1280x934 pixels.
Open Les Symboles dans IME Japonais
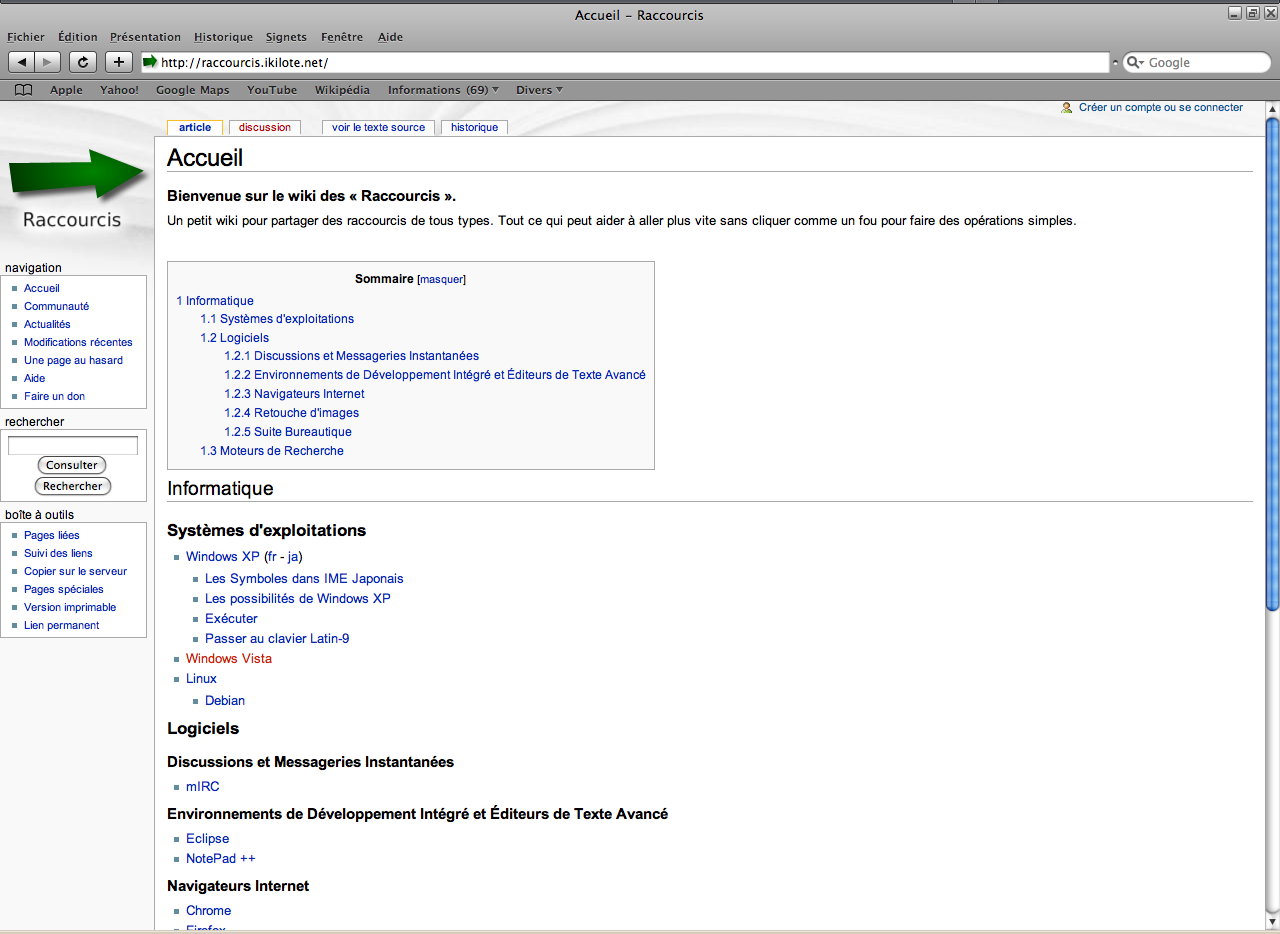point(304,579)
